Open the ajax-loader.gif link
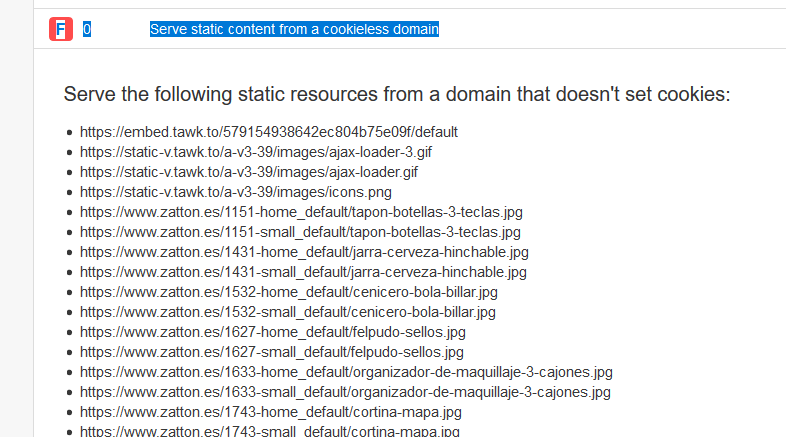This screenshot has width=786, height=437. click(249, 172)
